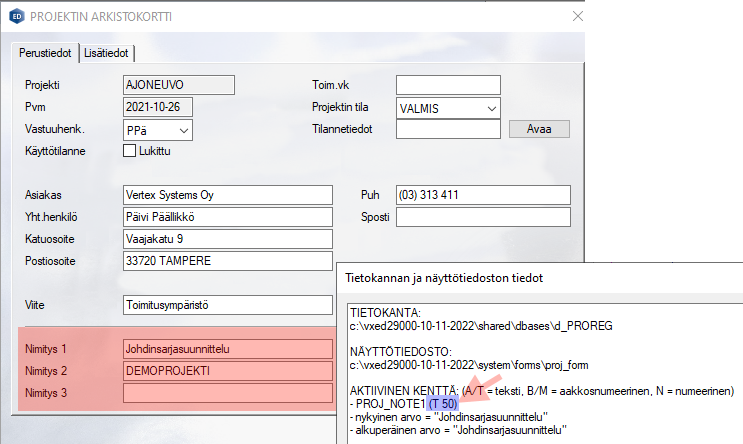Click the Nimitys 1 field
This screenshot has width=743, height=444.
point(226,349)
